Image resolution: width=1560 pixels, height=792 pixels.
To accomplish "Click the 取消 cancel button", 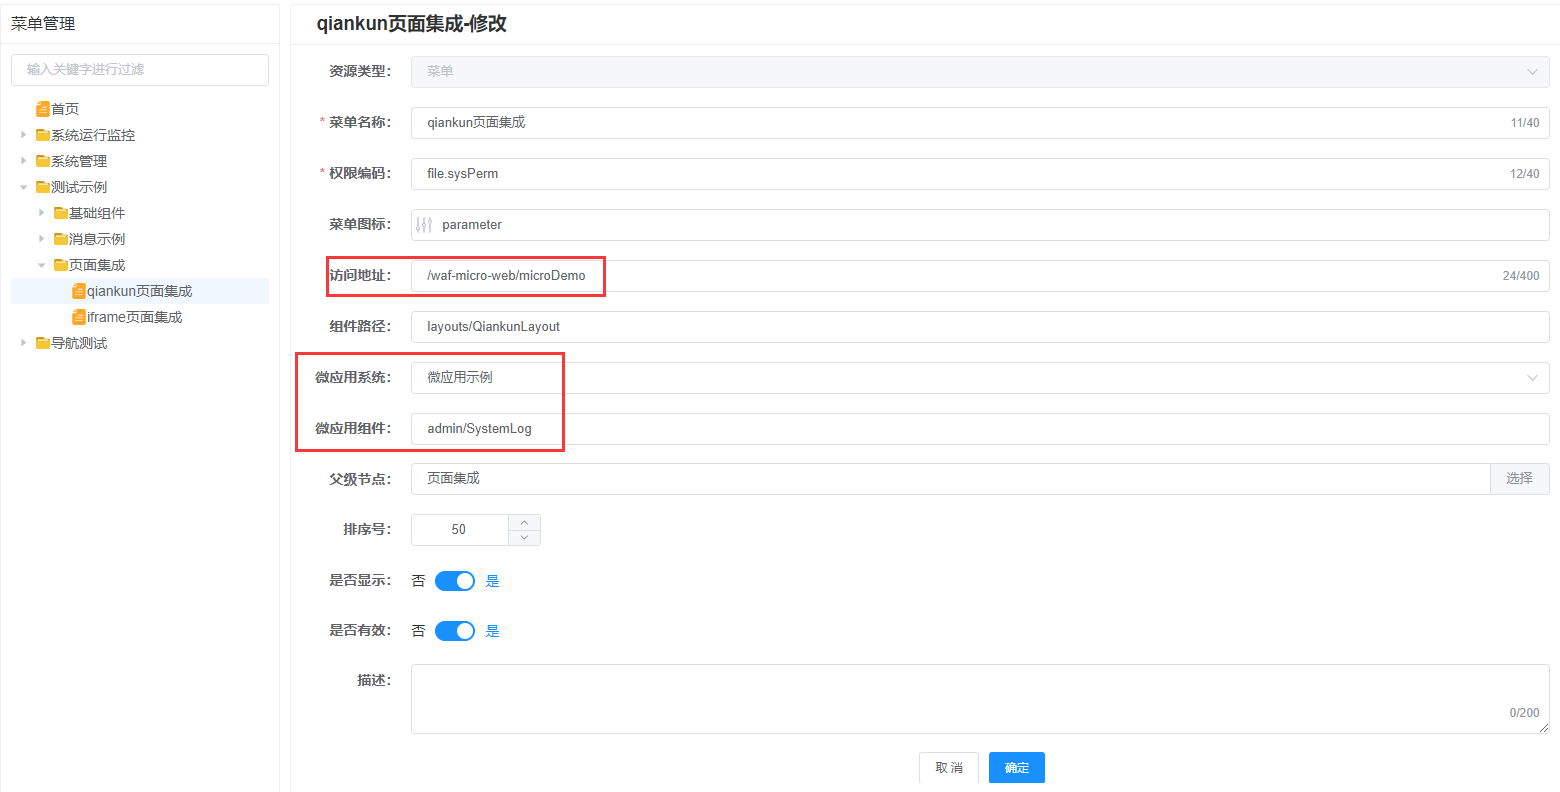I will coord(948,767).
